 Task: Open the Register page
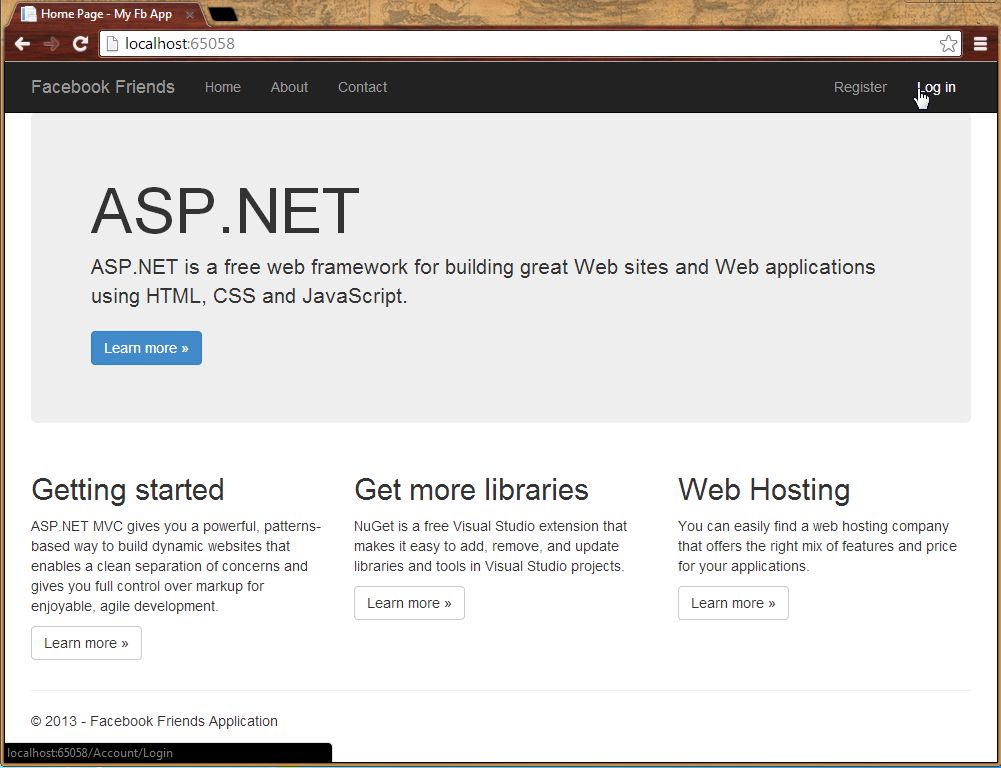click(860, 87)
